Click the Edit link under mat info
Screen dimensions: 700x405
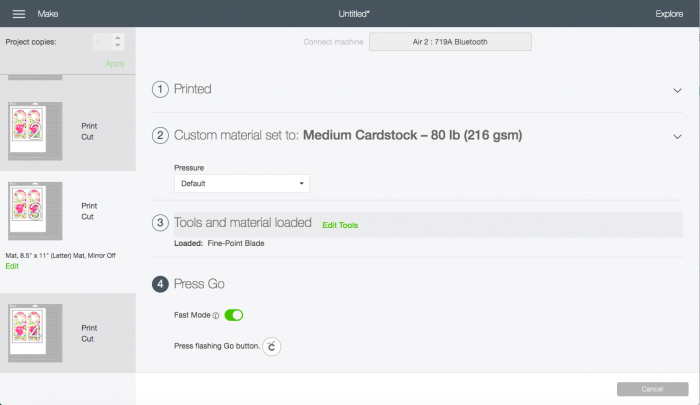tap(12, 266)
